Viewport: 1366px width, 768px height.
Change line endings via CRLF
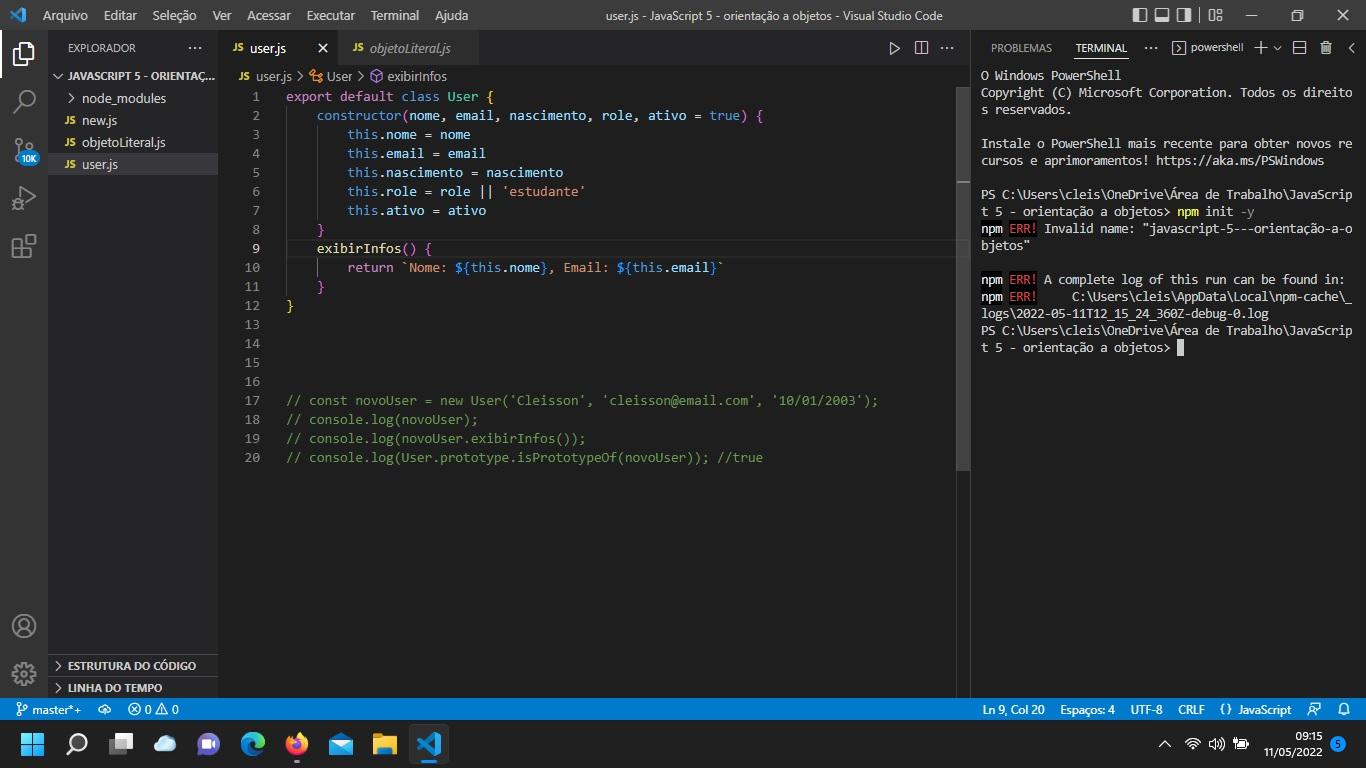click(x=1191, y=709)
